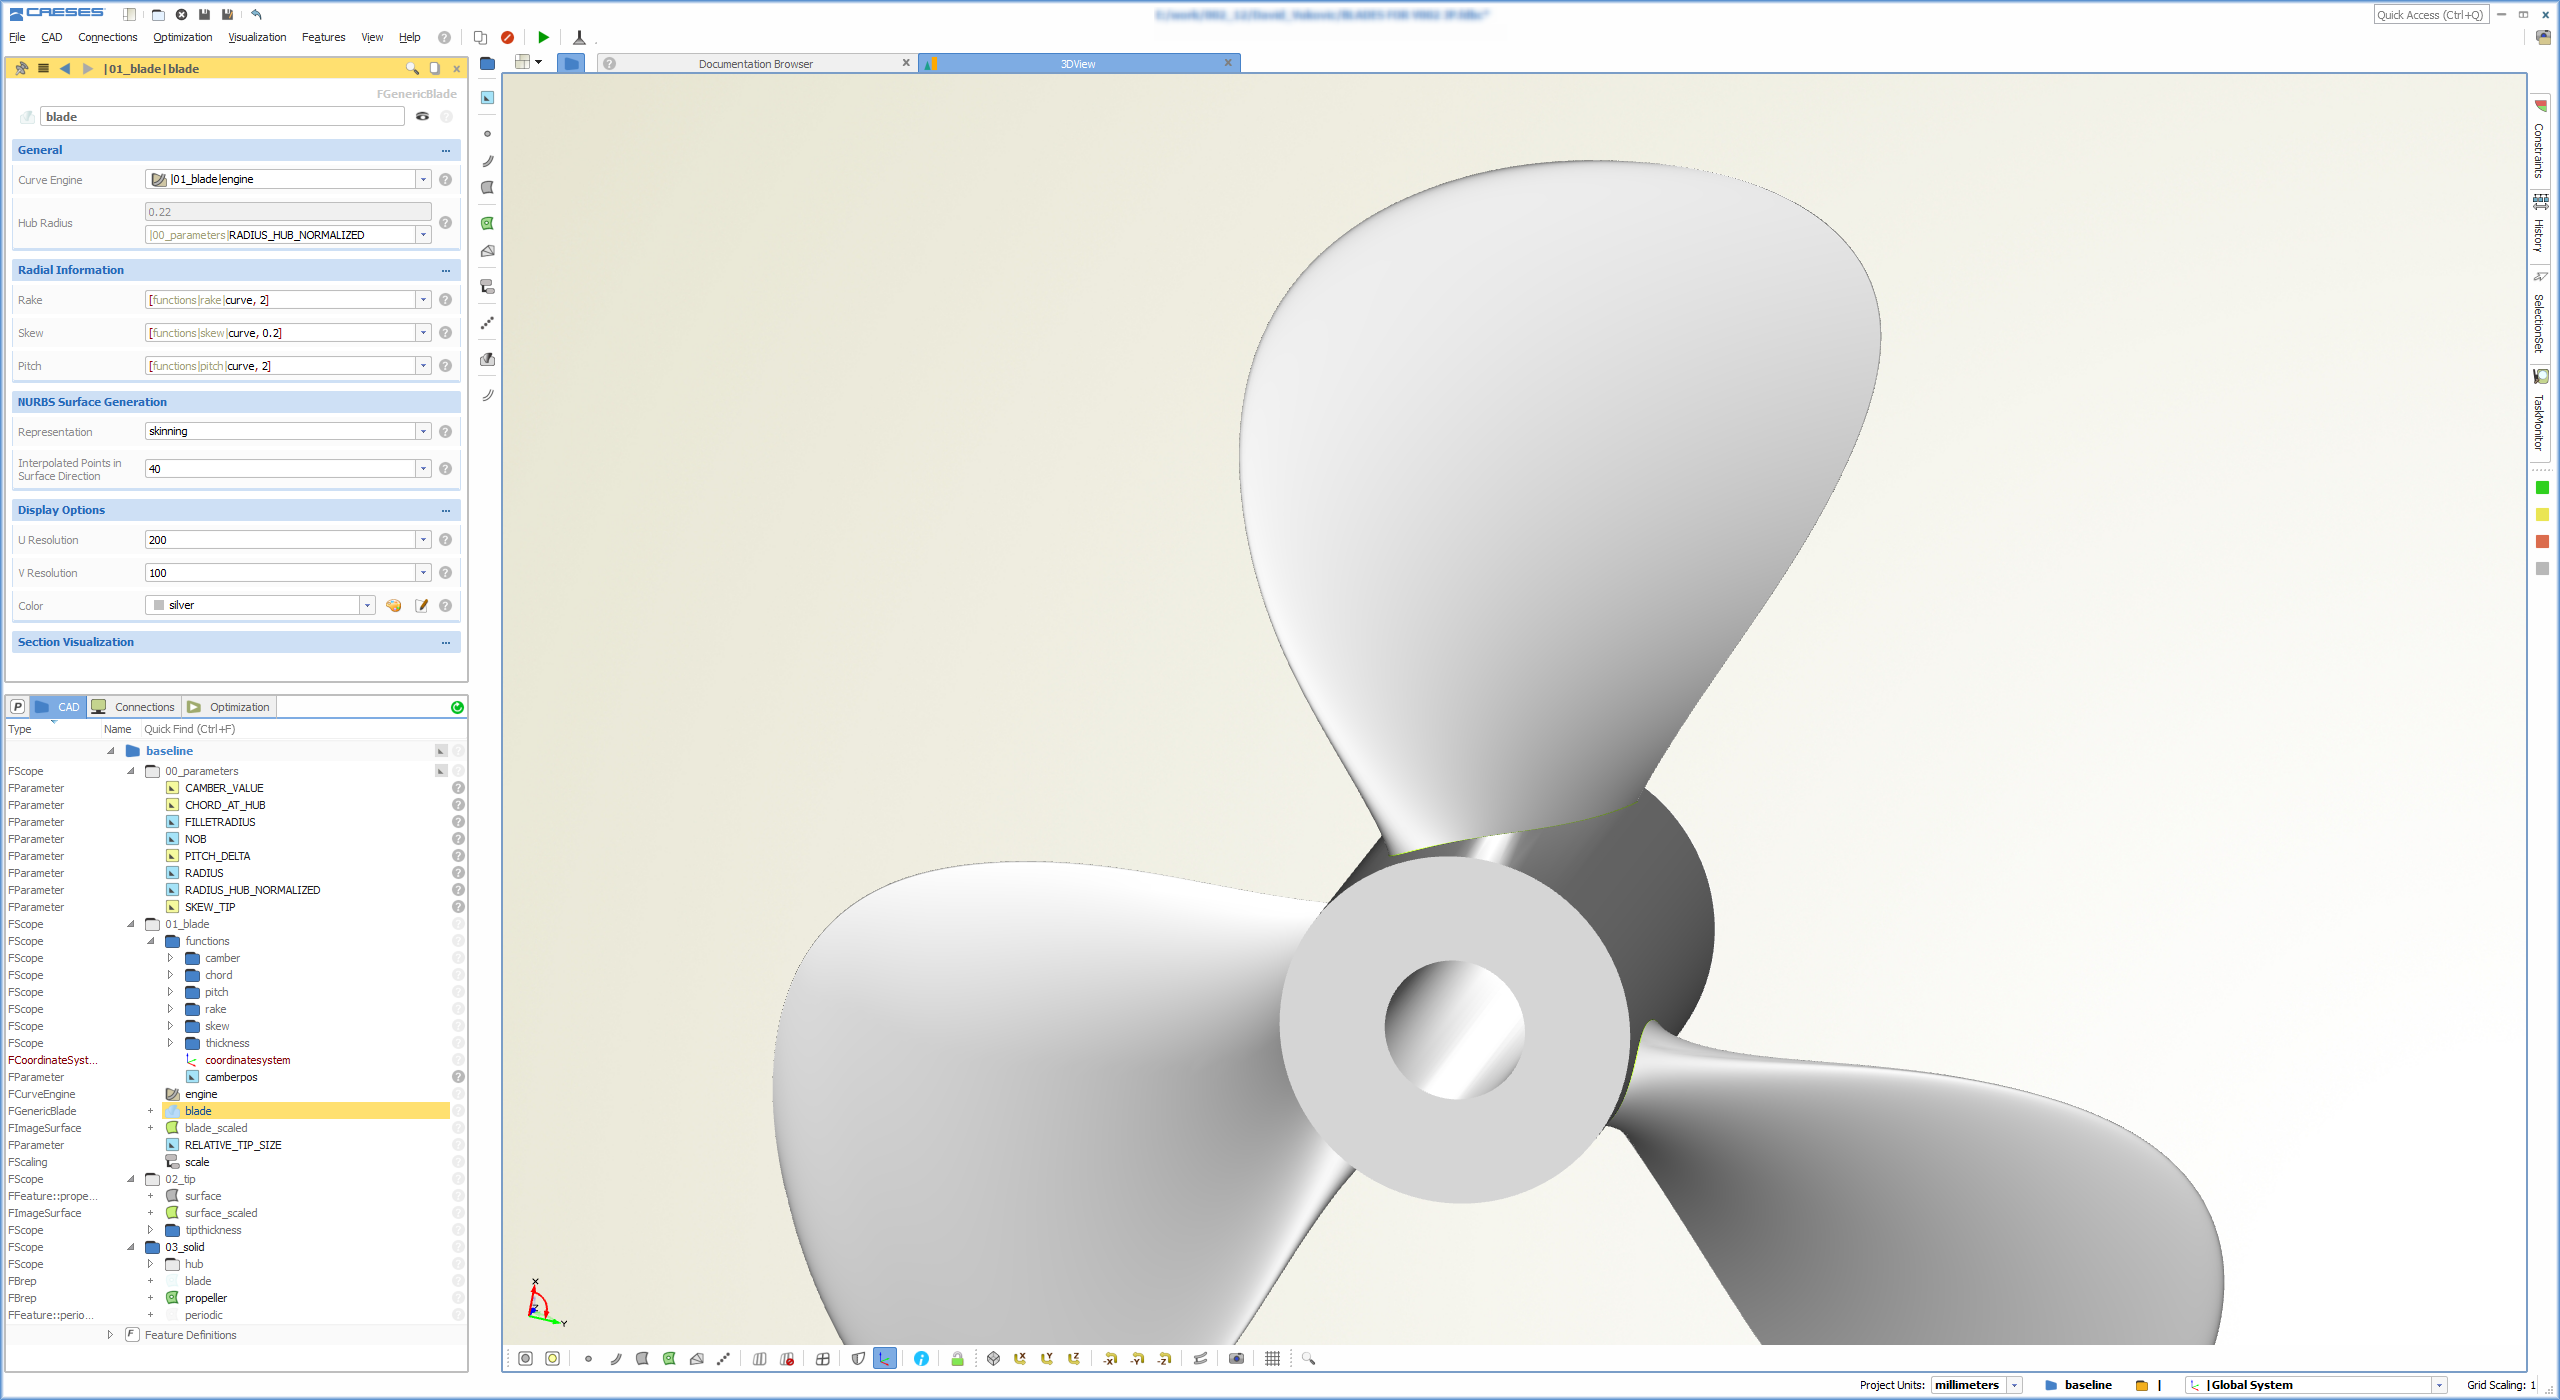Image resolution: width=2560 pixels, height=1400 pixels.
Task: Click the camera screenshot icon in 3D toolbar
Action: pyautogui.click(x=1237, y=1358)
